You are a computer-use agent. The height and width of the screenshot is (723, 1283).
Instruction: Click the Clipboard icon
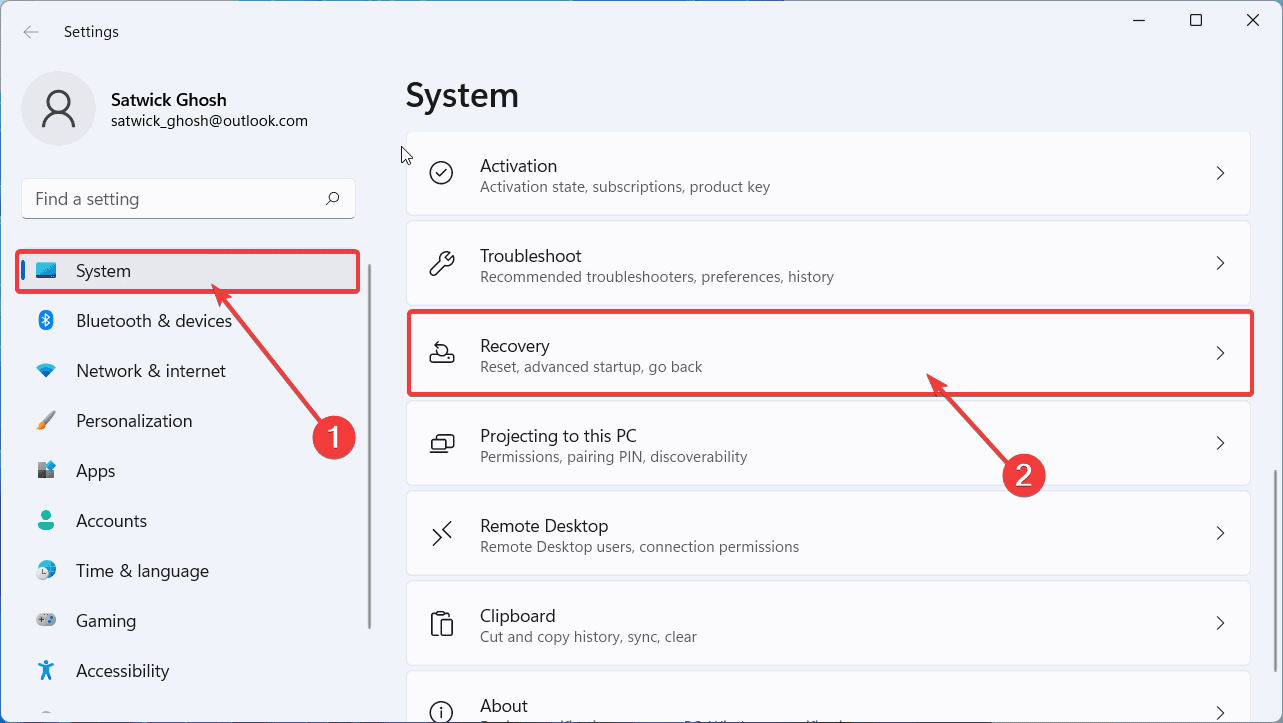pos(441,623)
